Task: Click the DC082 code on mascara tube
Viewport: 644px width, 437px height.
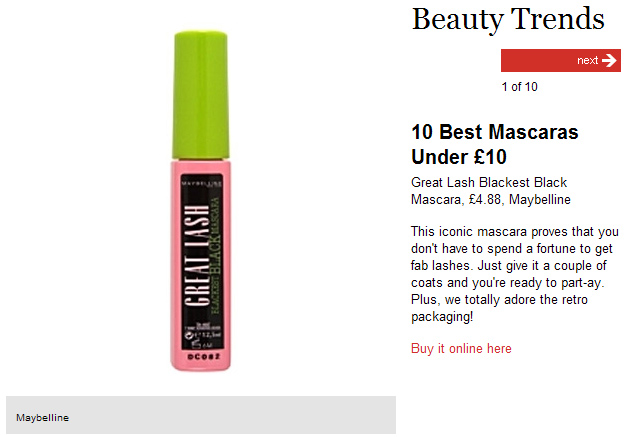Action: point(204,356)
